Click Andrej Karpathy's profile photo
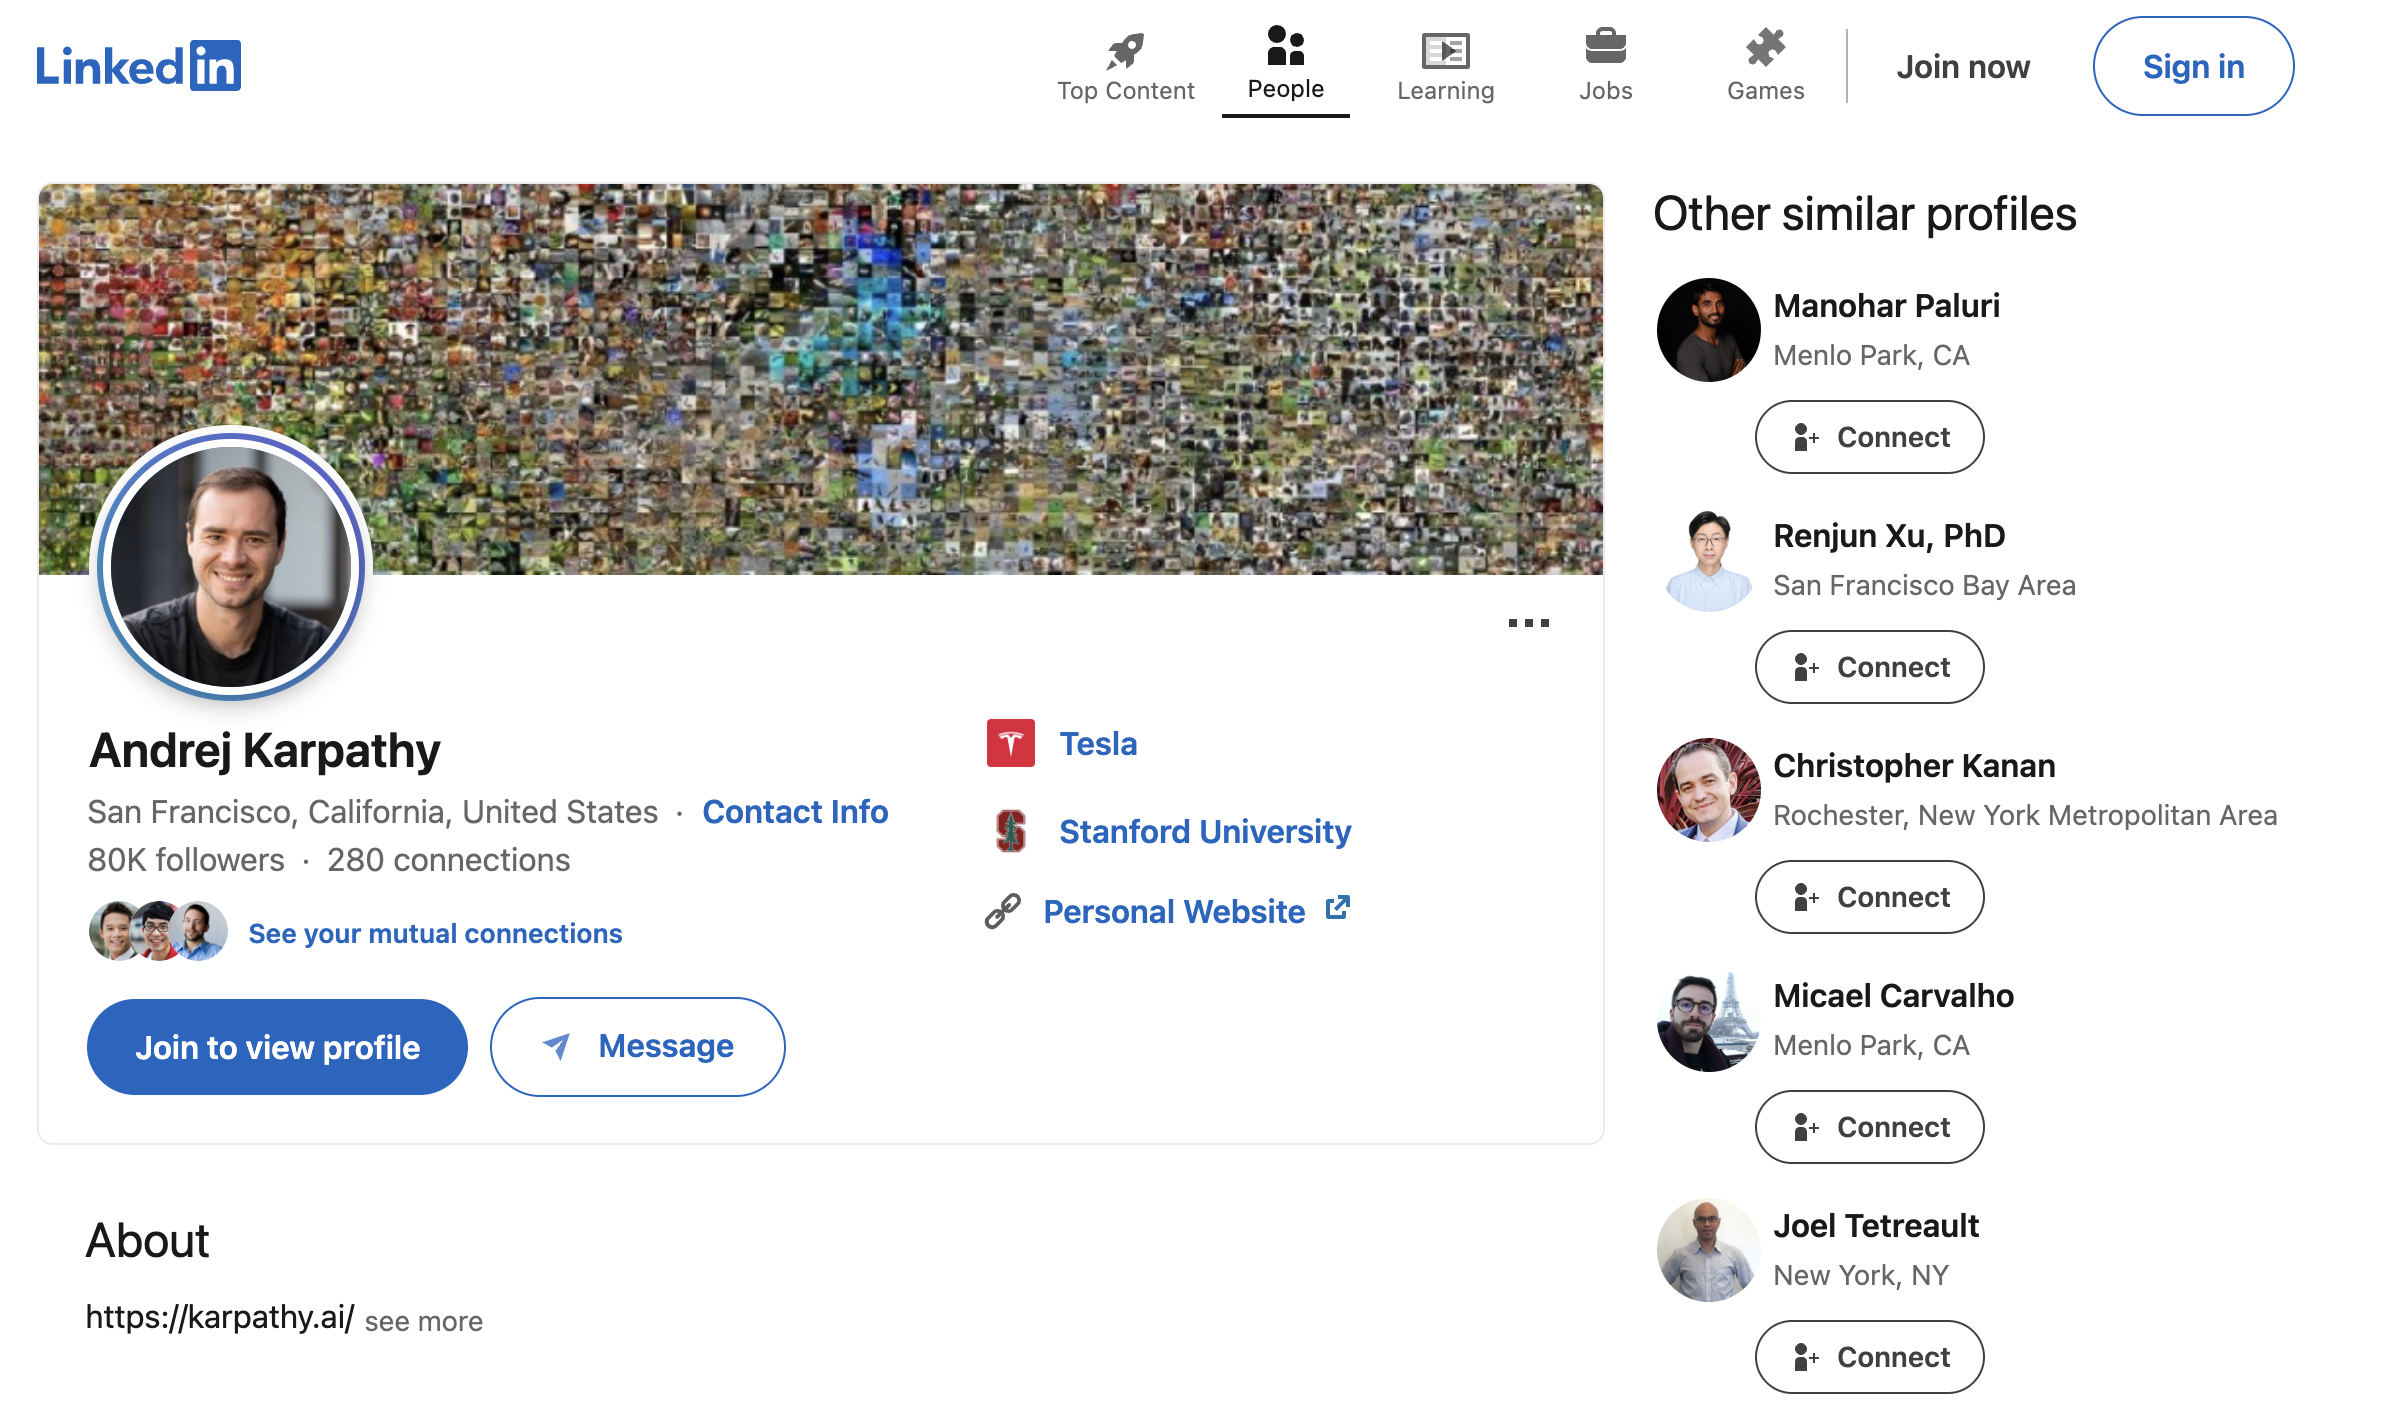2382x1410 pixels. 231,566
